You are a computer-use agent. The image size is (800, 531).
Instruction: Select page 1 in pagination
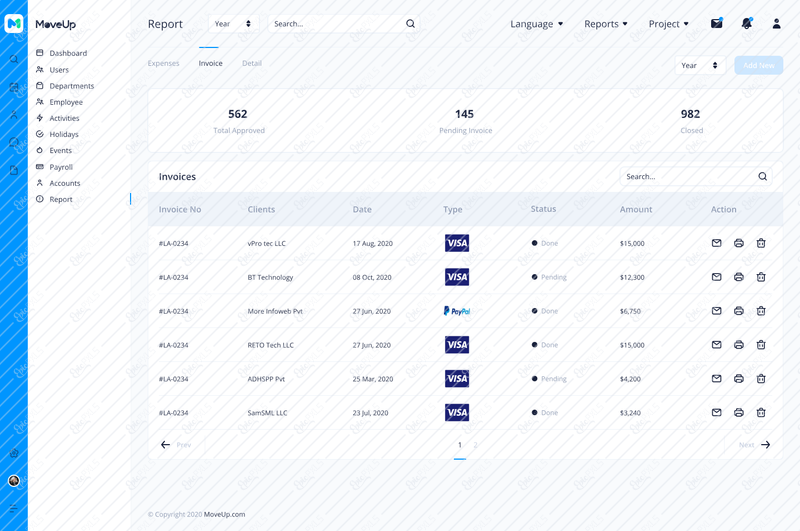click(x=460, y=445)
